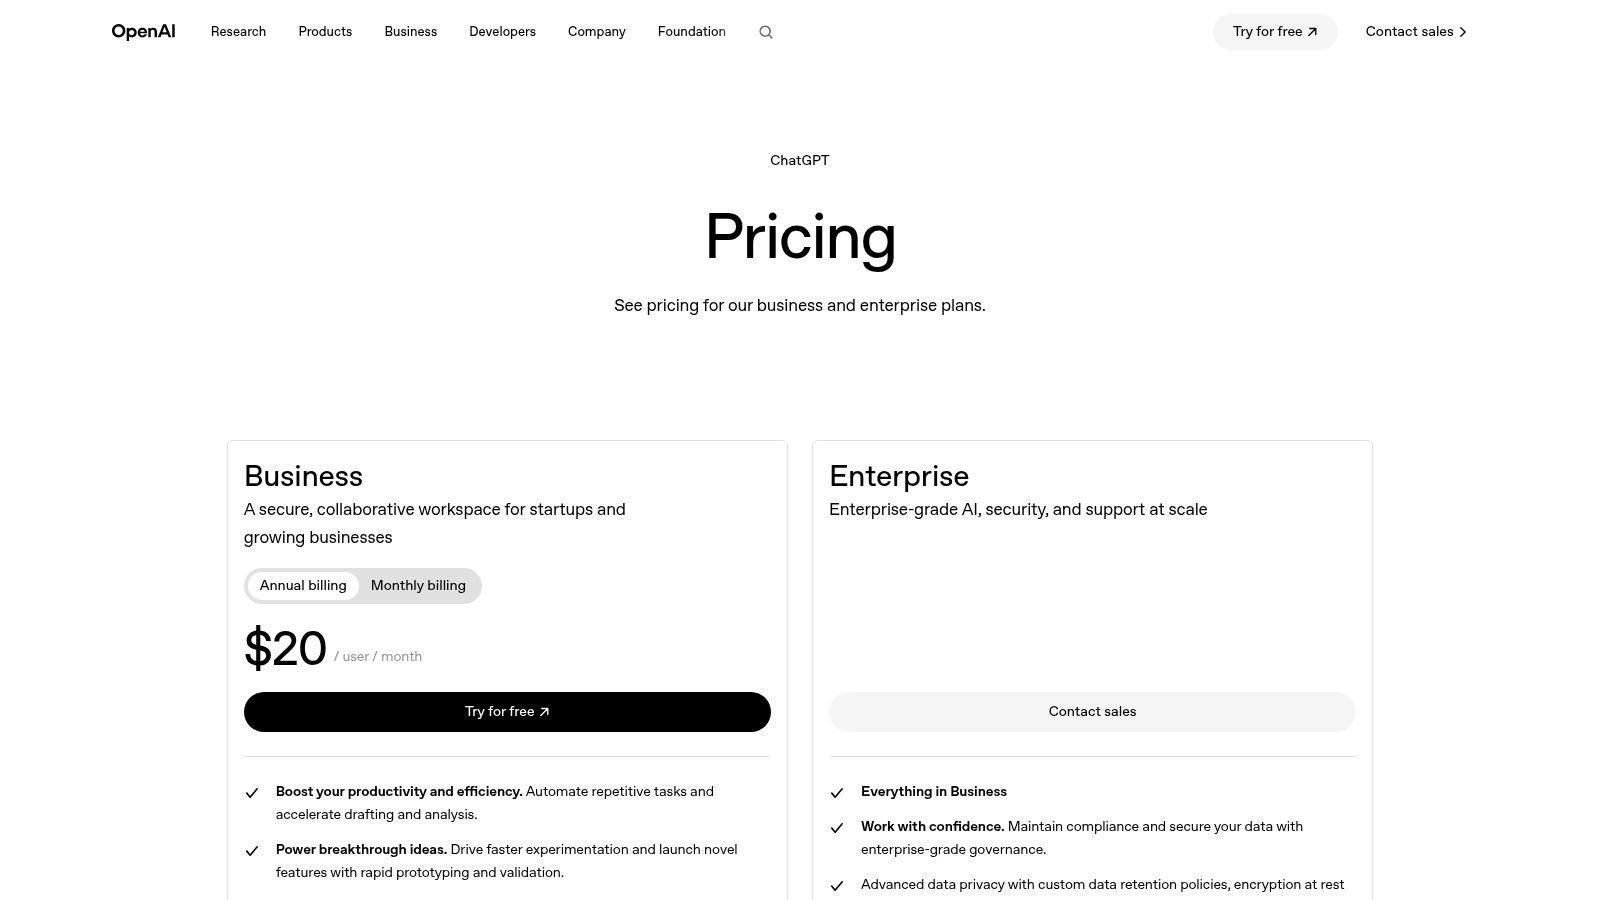
Task: Open the Company menu
Action: click(x=596, y=31)
